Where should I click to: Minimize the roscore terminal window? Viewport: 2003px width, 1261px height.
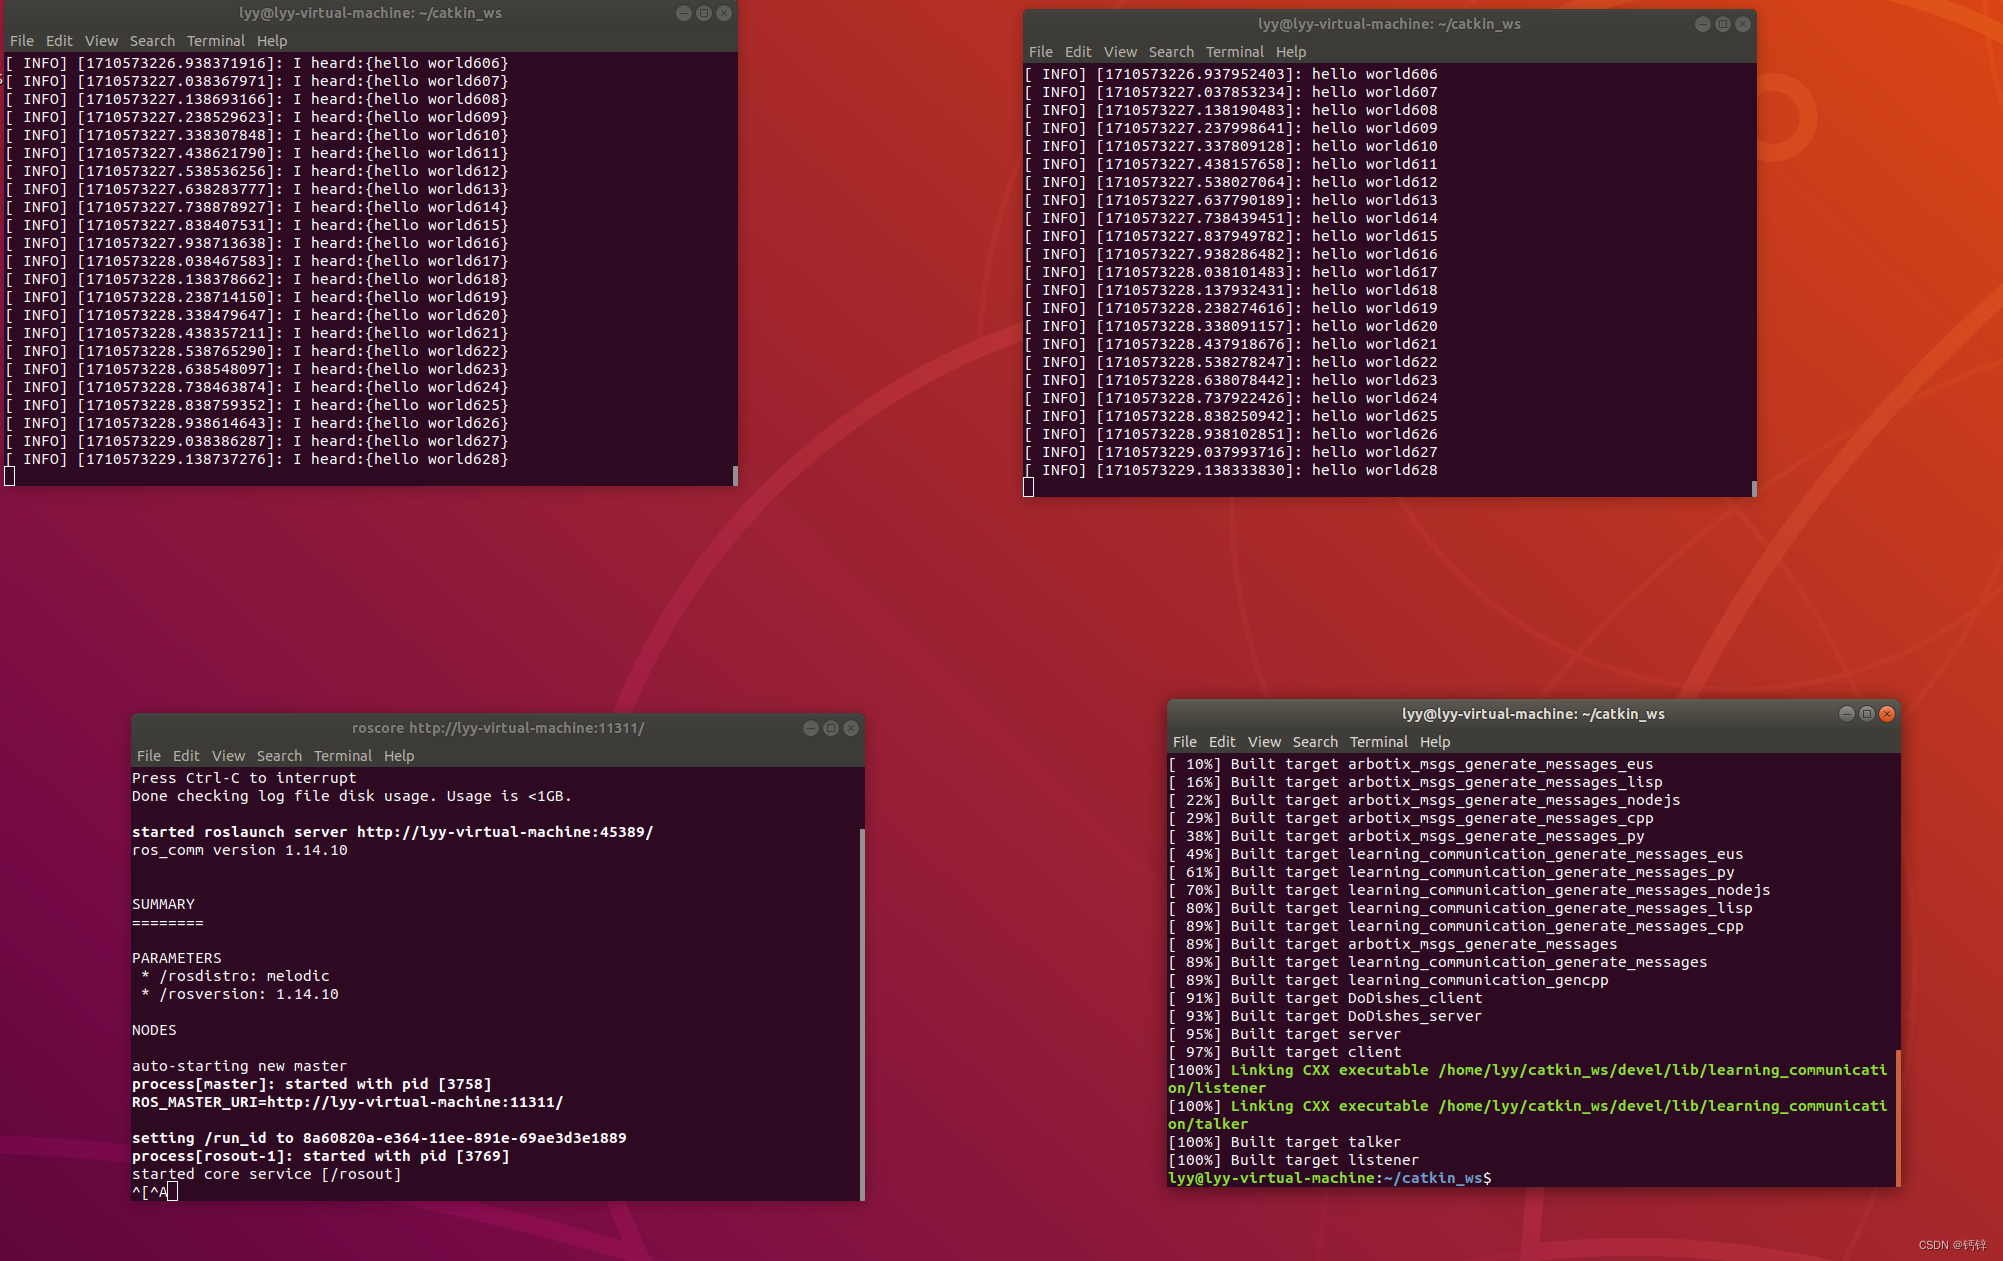click(811, 728)
